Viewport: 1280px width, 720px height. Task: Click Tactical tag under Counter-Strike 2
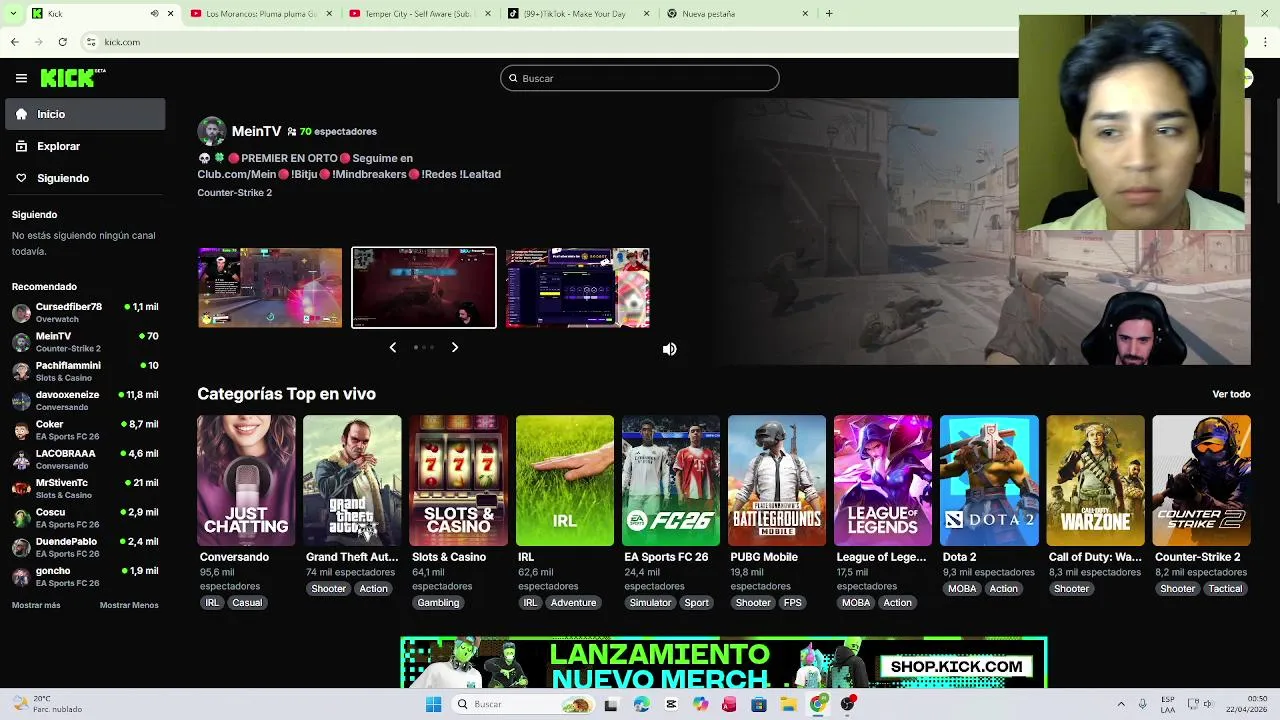coord(1225,589)
